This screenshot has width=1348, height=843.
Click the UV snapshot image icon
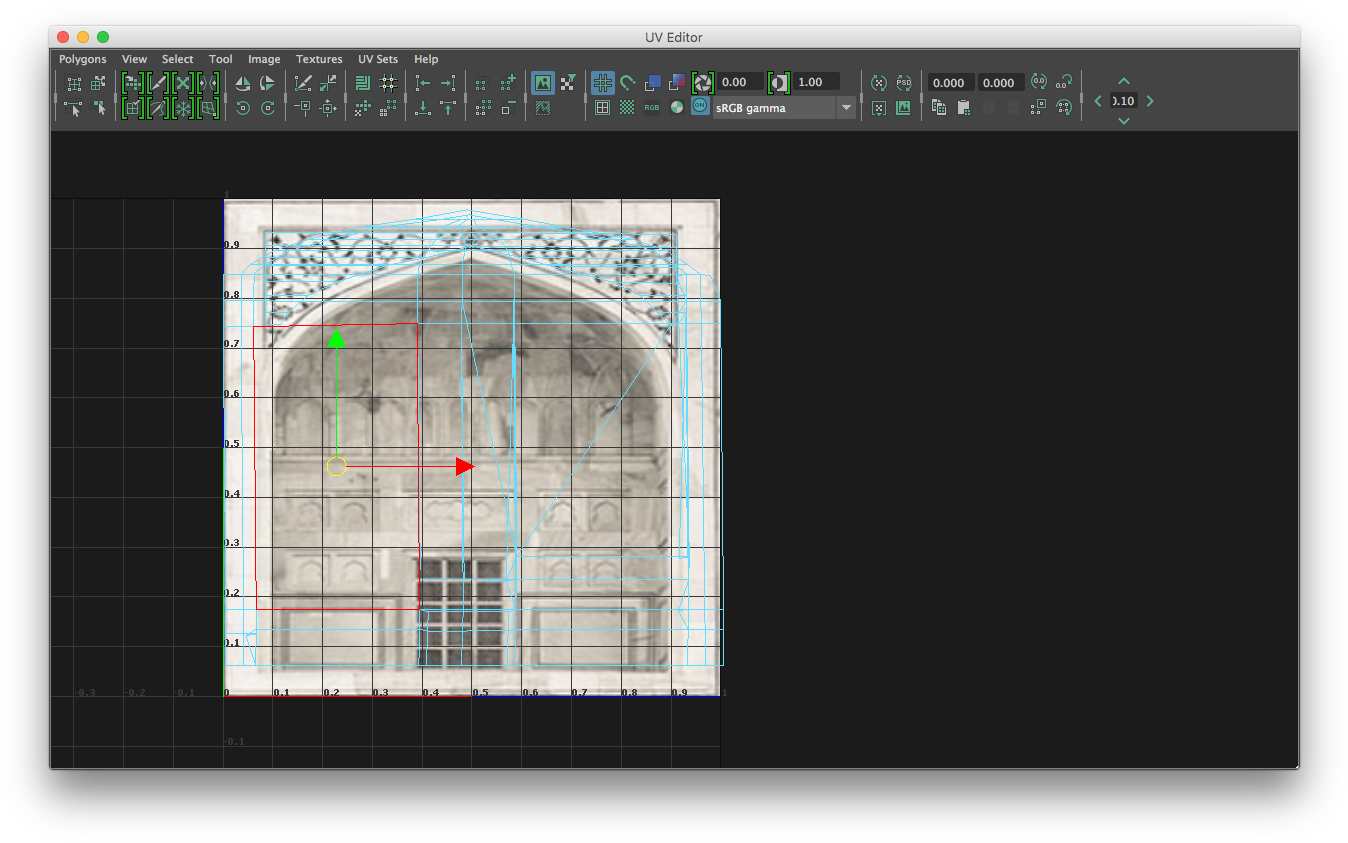[x=904, y=108]
